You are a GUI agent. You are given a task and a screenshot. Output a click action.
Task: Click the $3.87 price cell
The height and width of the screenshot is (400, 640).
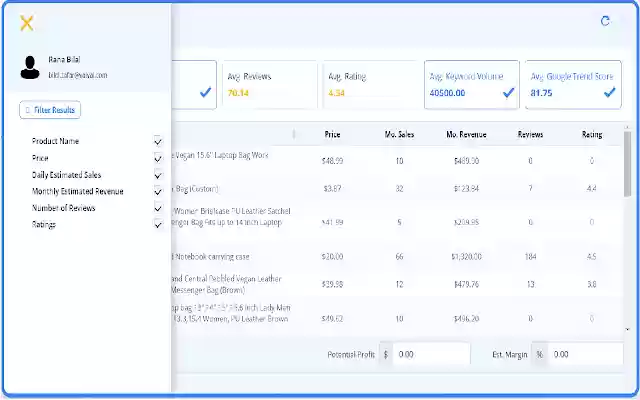(332, 189)
